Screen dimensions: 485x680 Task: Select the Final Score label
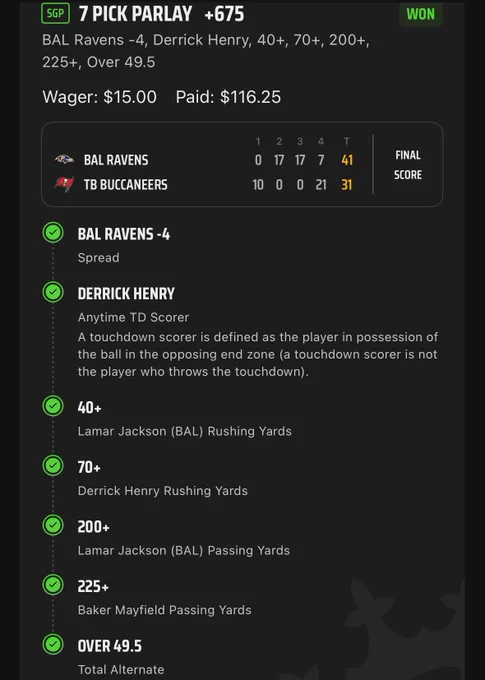pos(408,165)
